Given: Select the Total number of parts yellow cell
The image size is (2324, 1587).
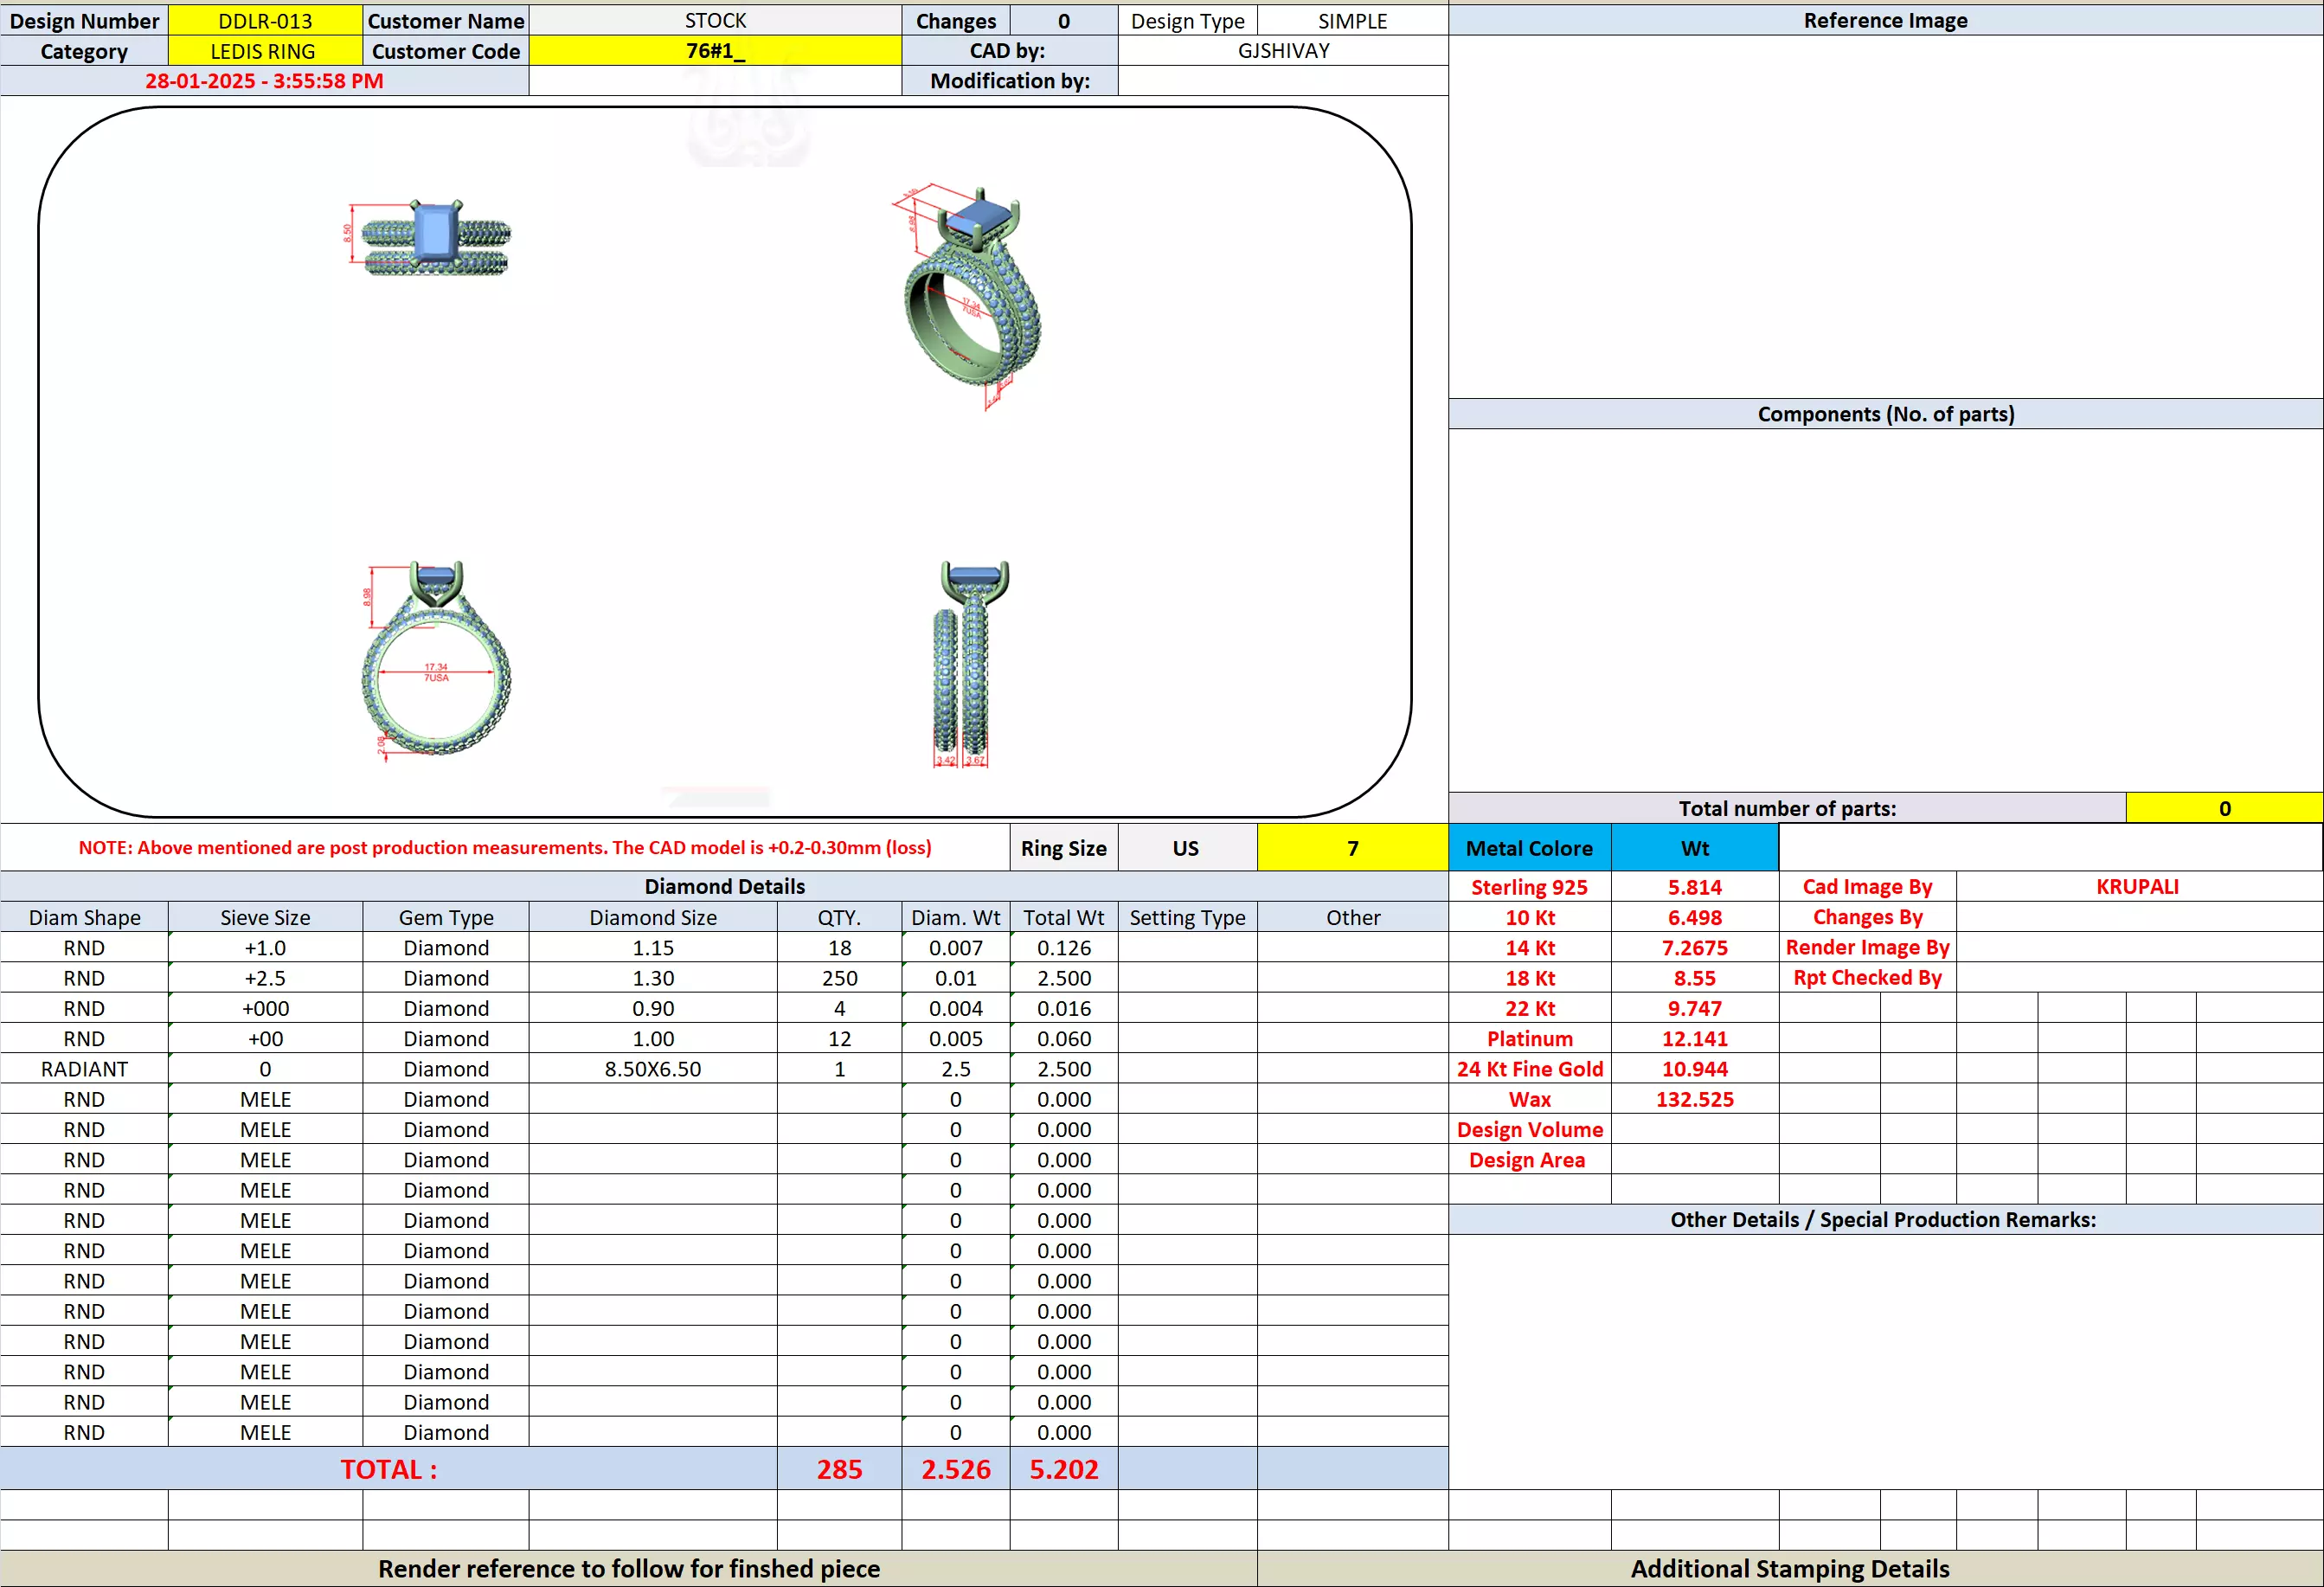Looking at the screenshot, I should click(2223, 808).
